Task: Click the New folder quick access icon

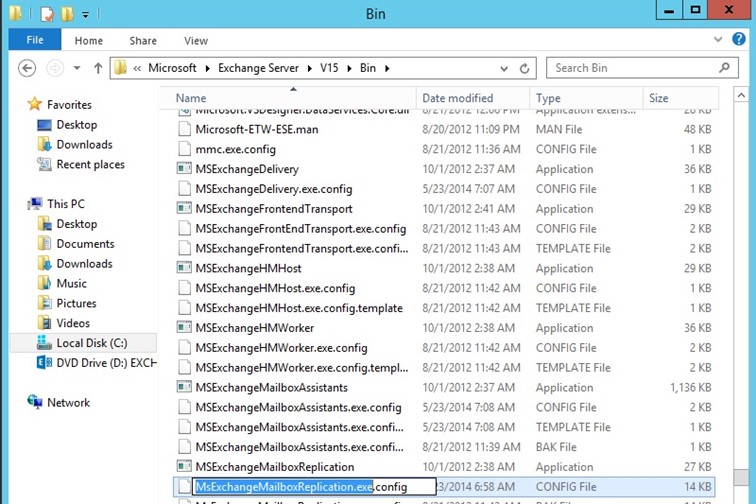Action: [x=67, y=14]
